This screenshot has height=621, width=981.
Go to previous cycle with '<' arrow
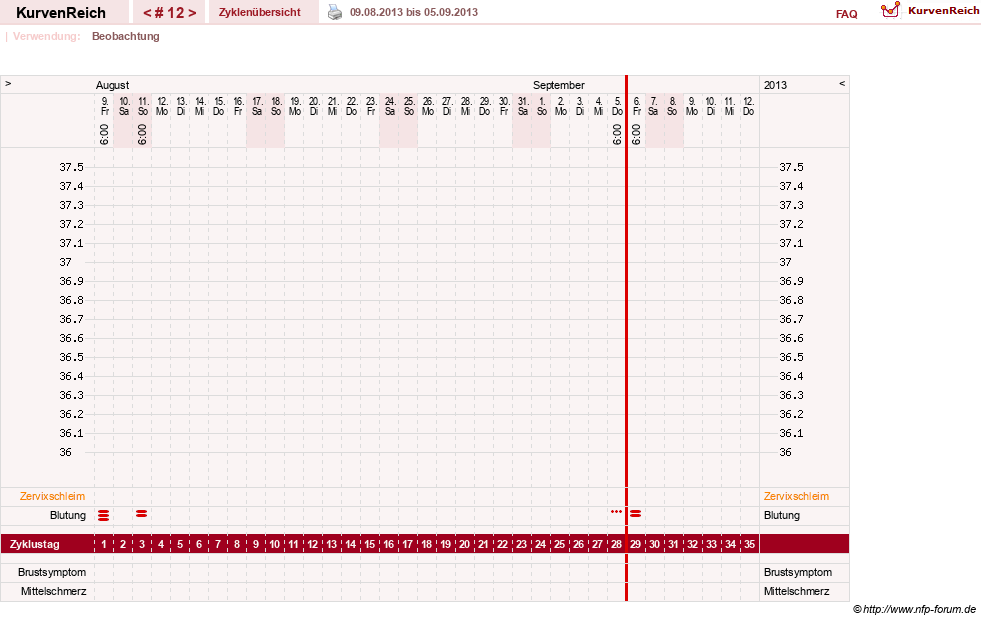[x=148, y=13]
